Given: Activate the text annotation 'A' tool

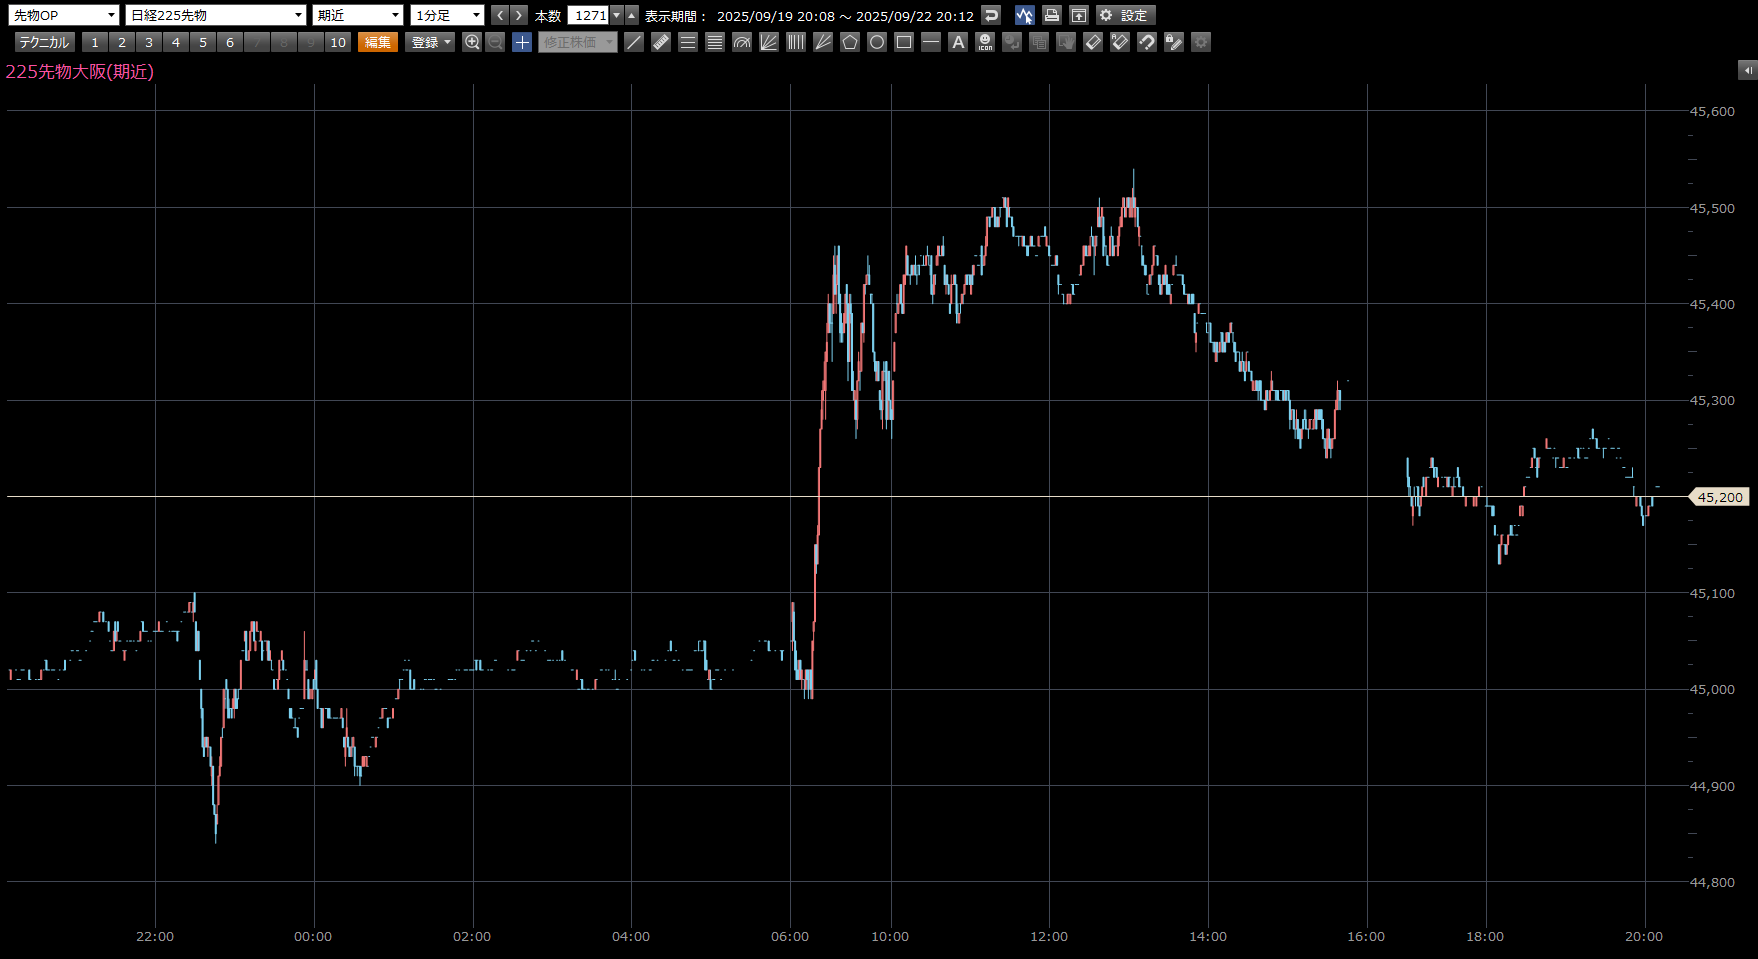Looking at the screenshot, I should point(958,42).
